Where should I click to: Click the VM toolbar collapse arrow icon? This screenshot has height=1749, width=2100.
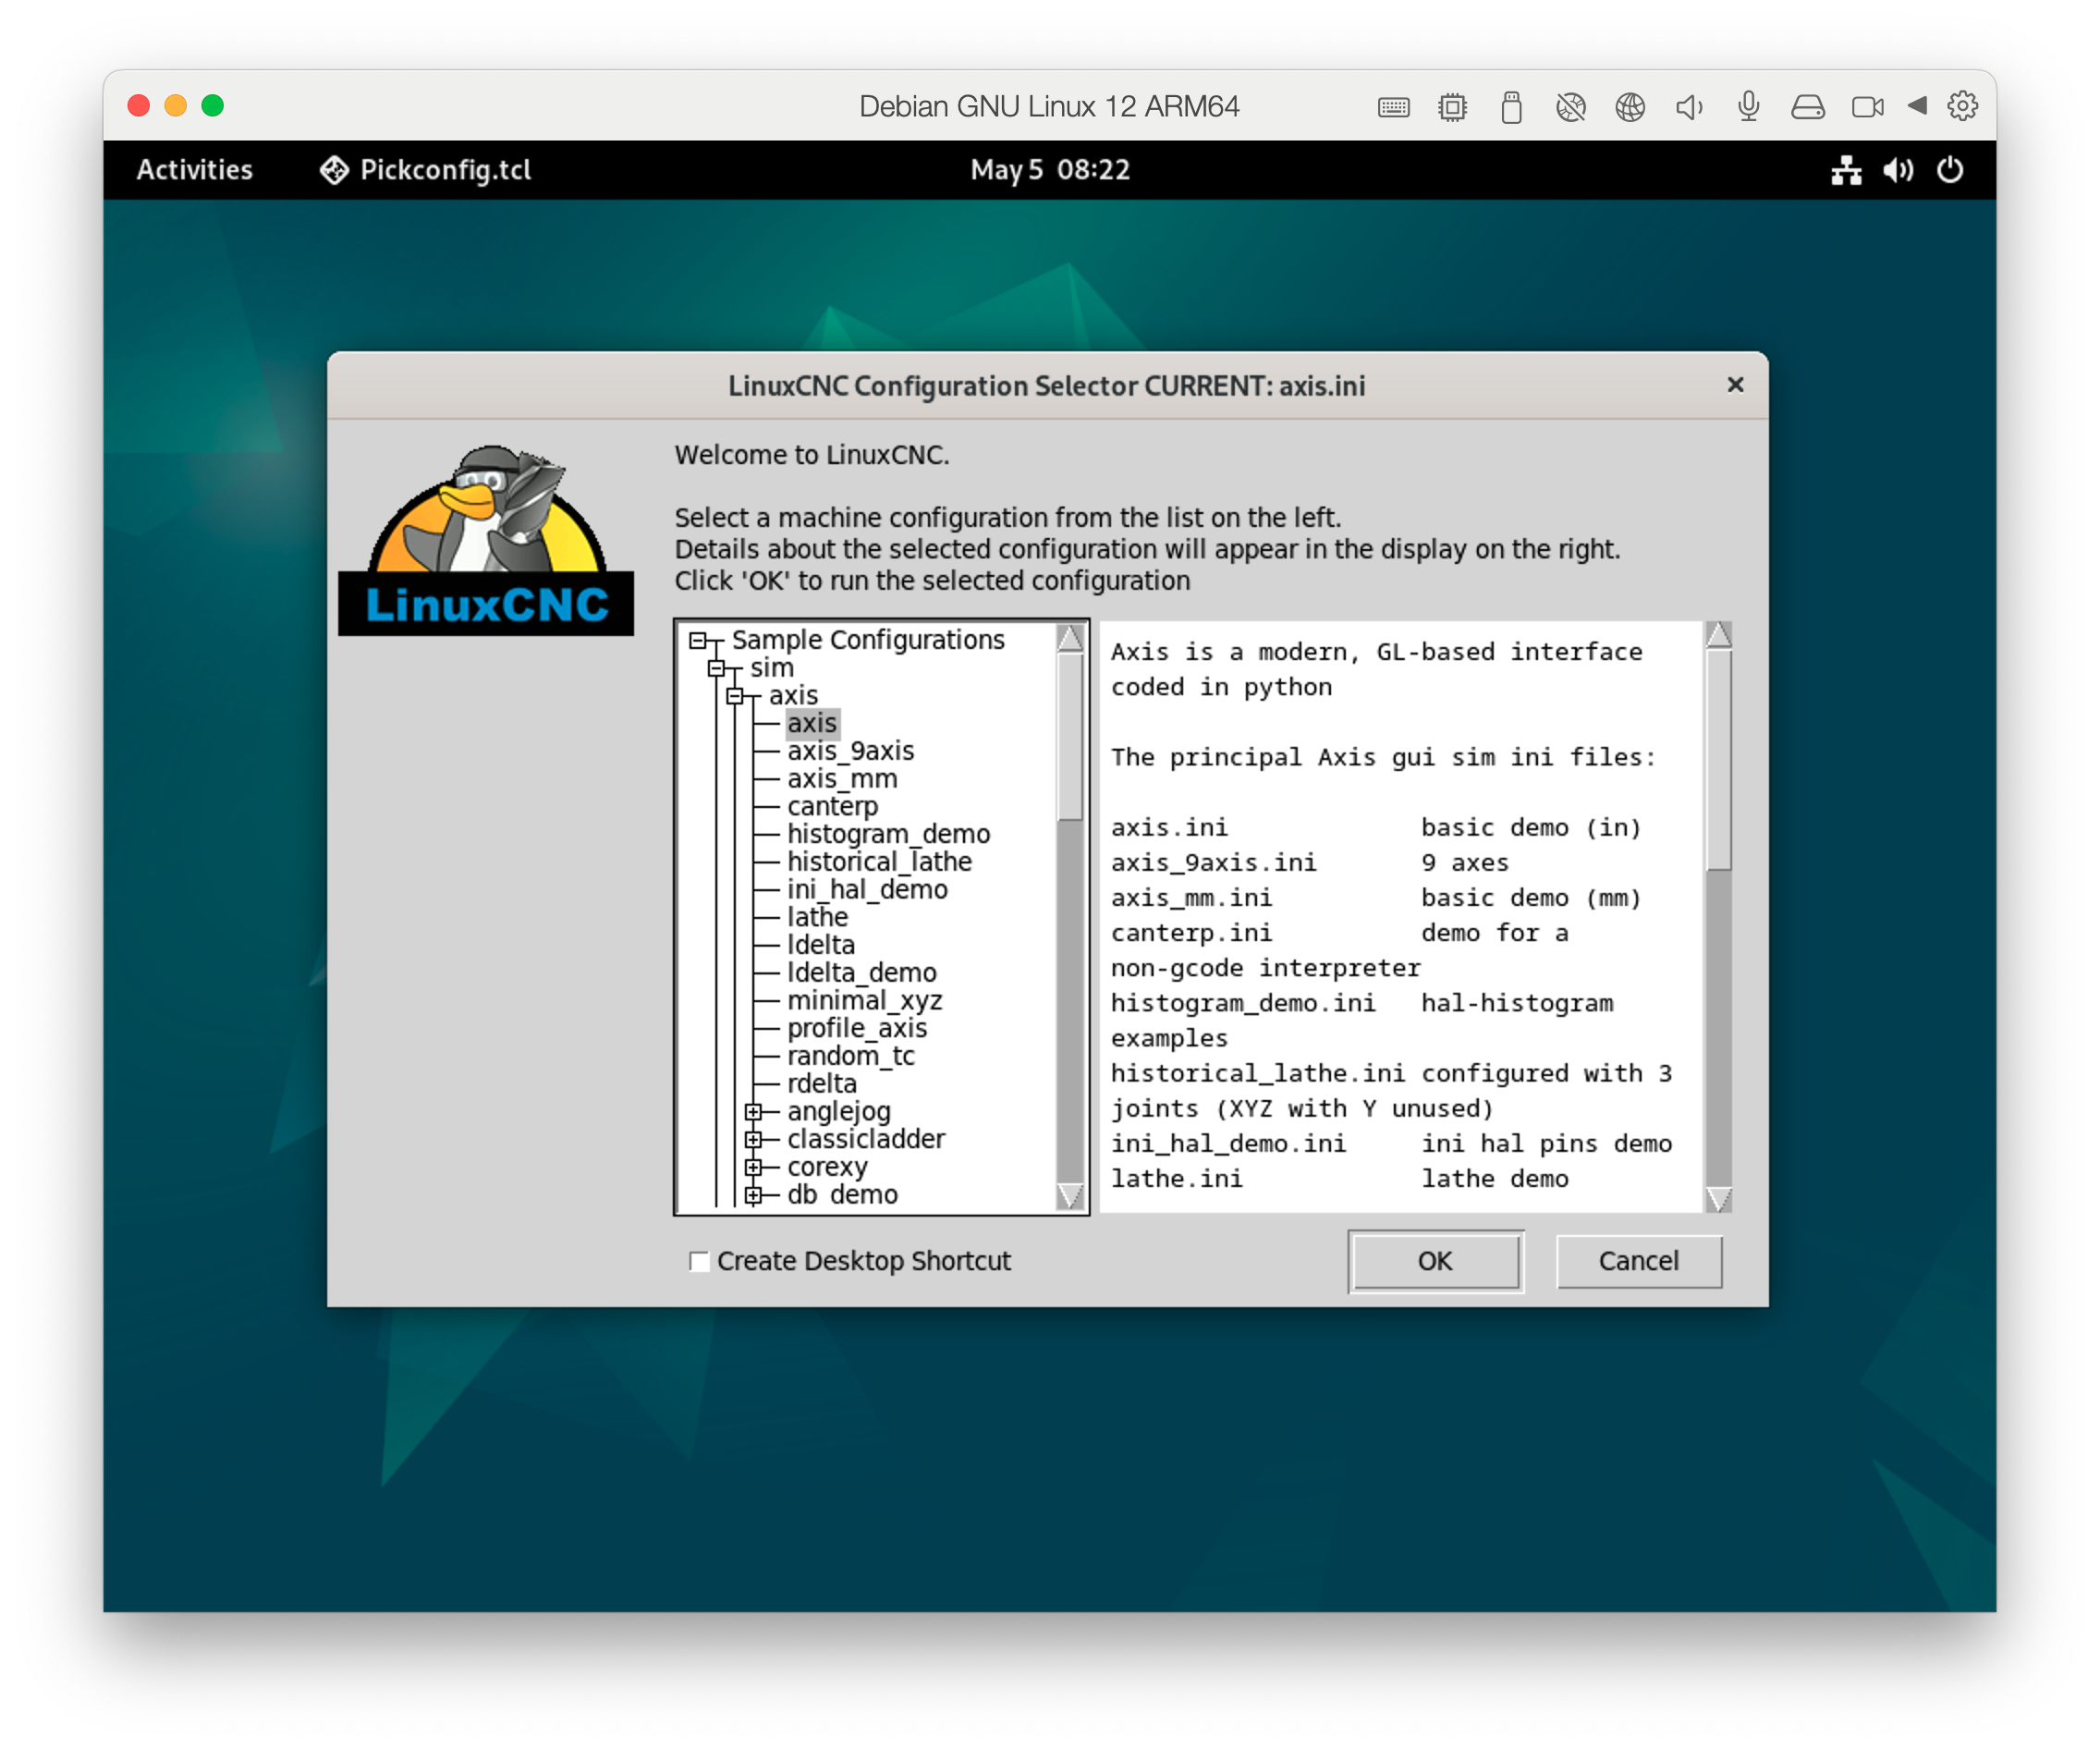(x=1916, y=106)
